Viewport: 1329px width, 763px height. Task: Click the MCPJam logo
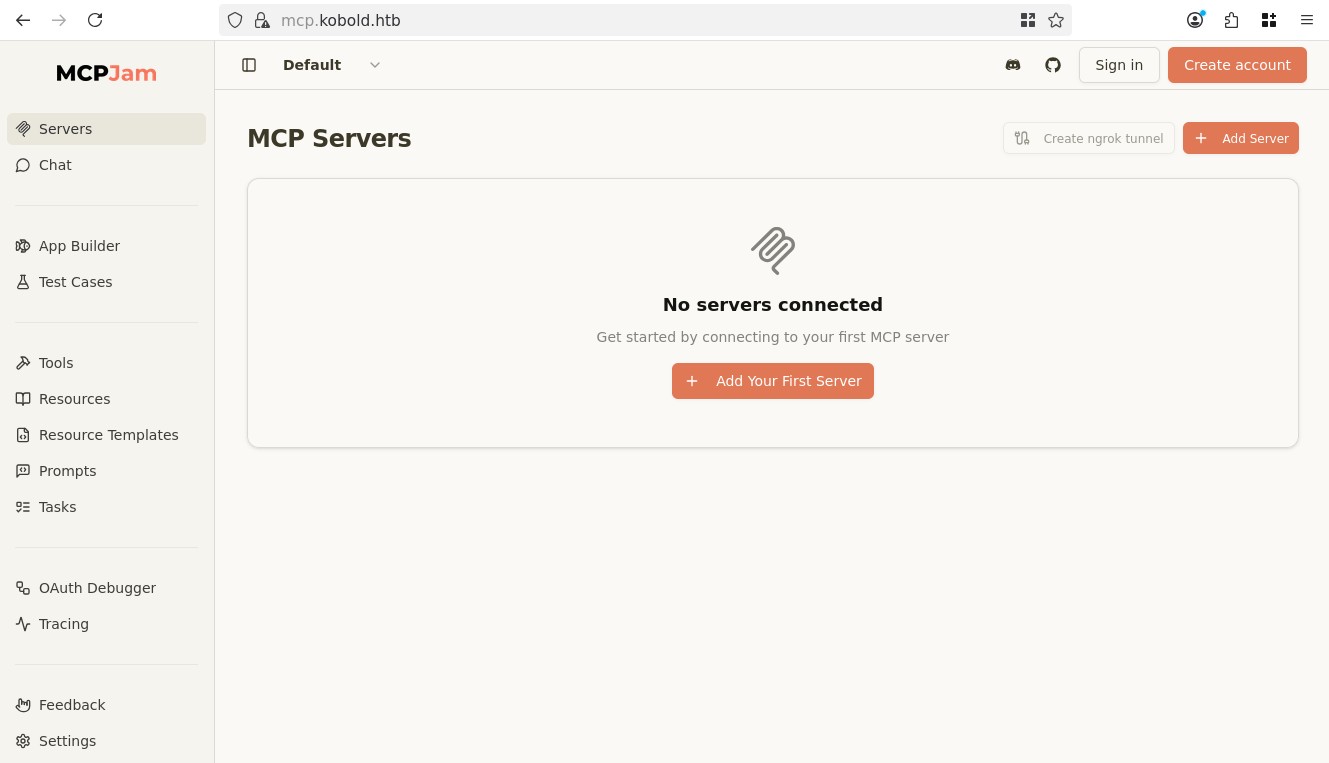point(107,73)
